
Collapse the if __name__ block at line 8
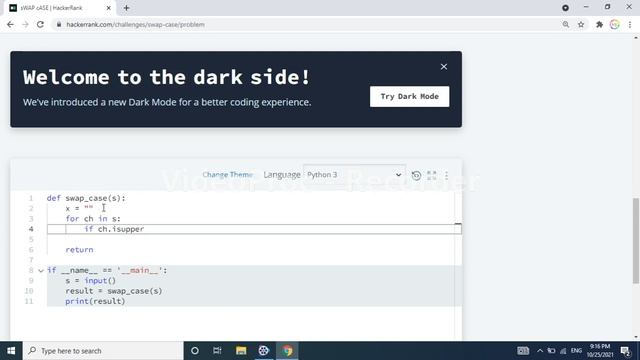pyautogui.click(x=41, y=271)
